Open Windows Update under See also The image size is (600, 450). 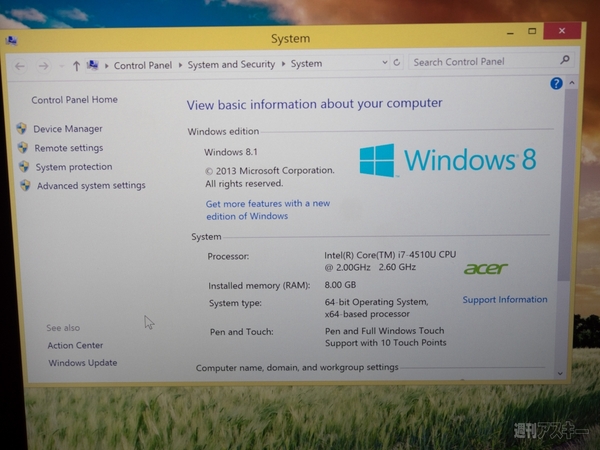83,363
